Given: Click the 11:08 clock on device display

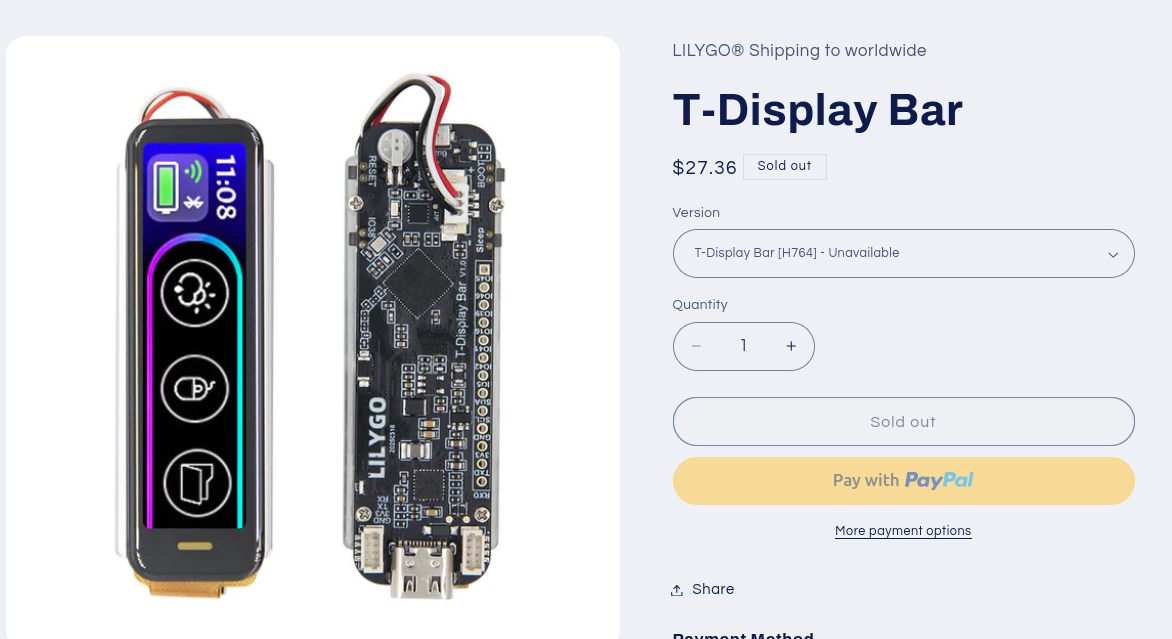Looking at the screenshot, I should pos(226,187).
